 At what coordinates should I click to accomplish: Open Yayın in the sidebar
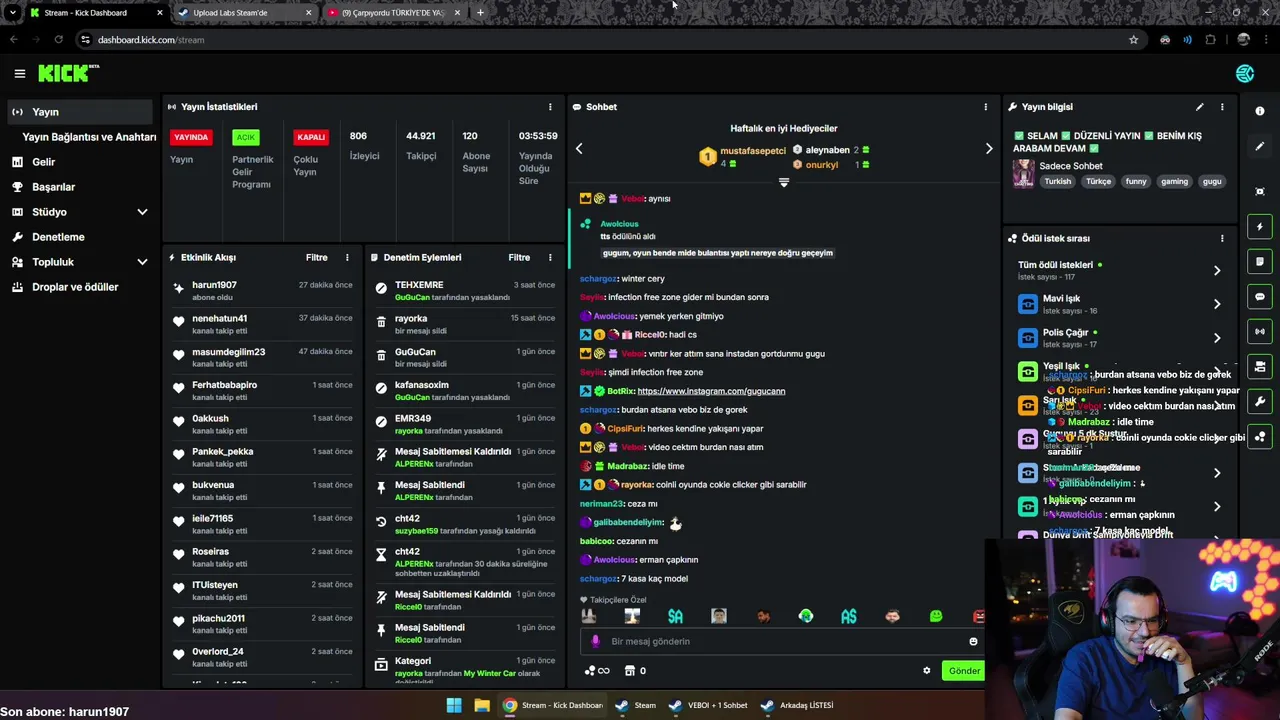pyautogui.click(x=80, y=112)
